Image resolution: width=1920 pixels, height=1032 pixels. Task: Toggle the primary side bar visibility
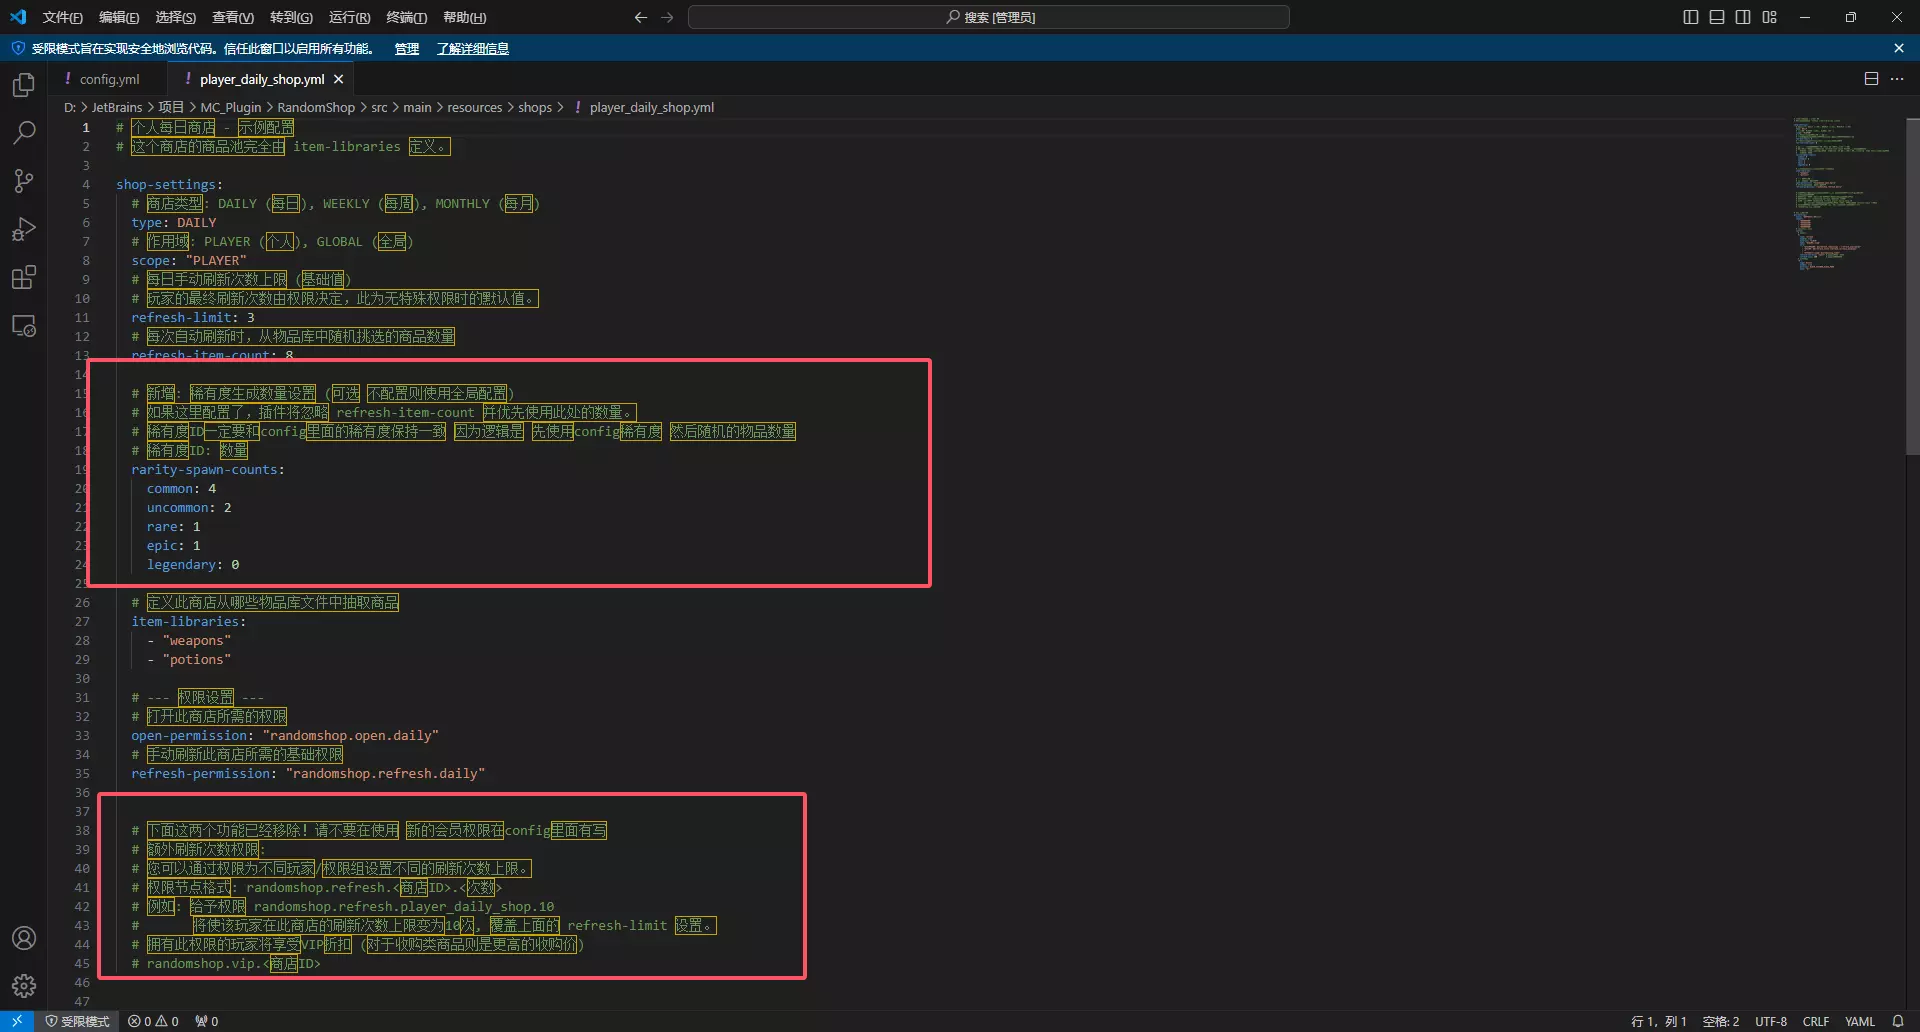pos(1691,17)
